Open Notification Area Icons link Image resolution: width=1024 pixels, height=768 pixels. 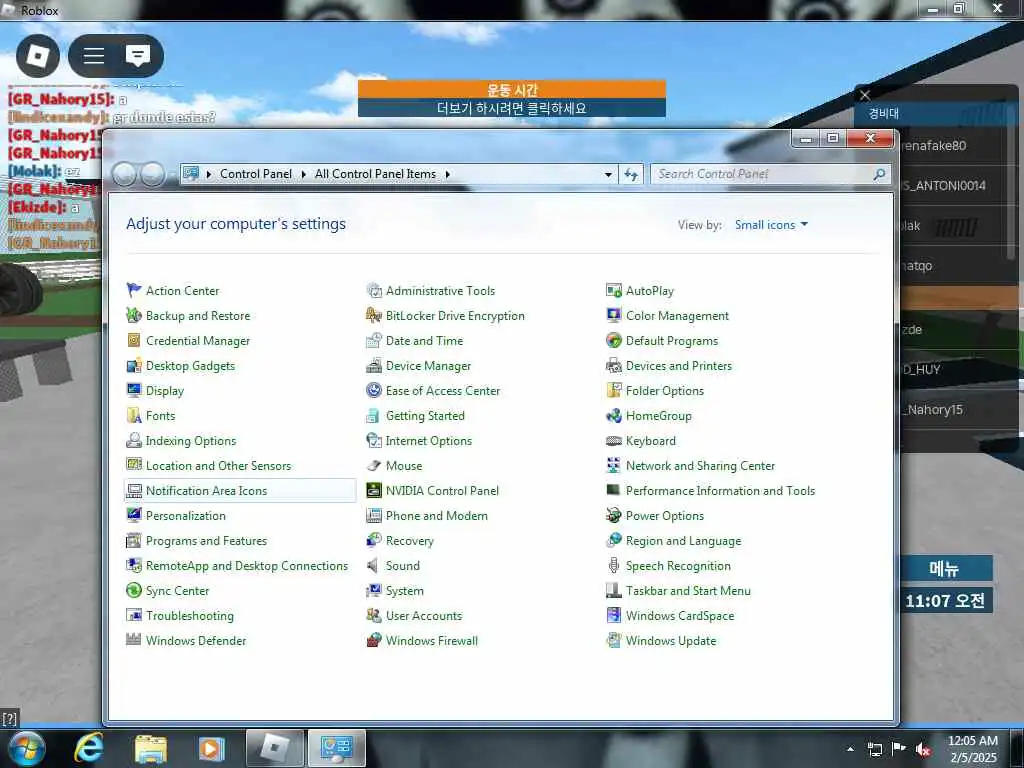206,490
